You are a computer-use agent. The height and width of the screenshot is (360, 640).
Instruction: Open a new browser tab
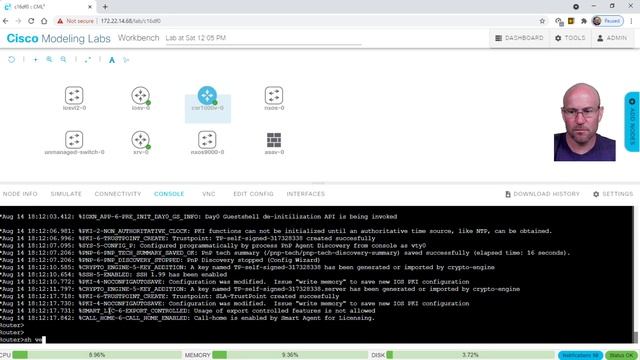coord(105,7)
